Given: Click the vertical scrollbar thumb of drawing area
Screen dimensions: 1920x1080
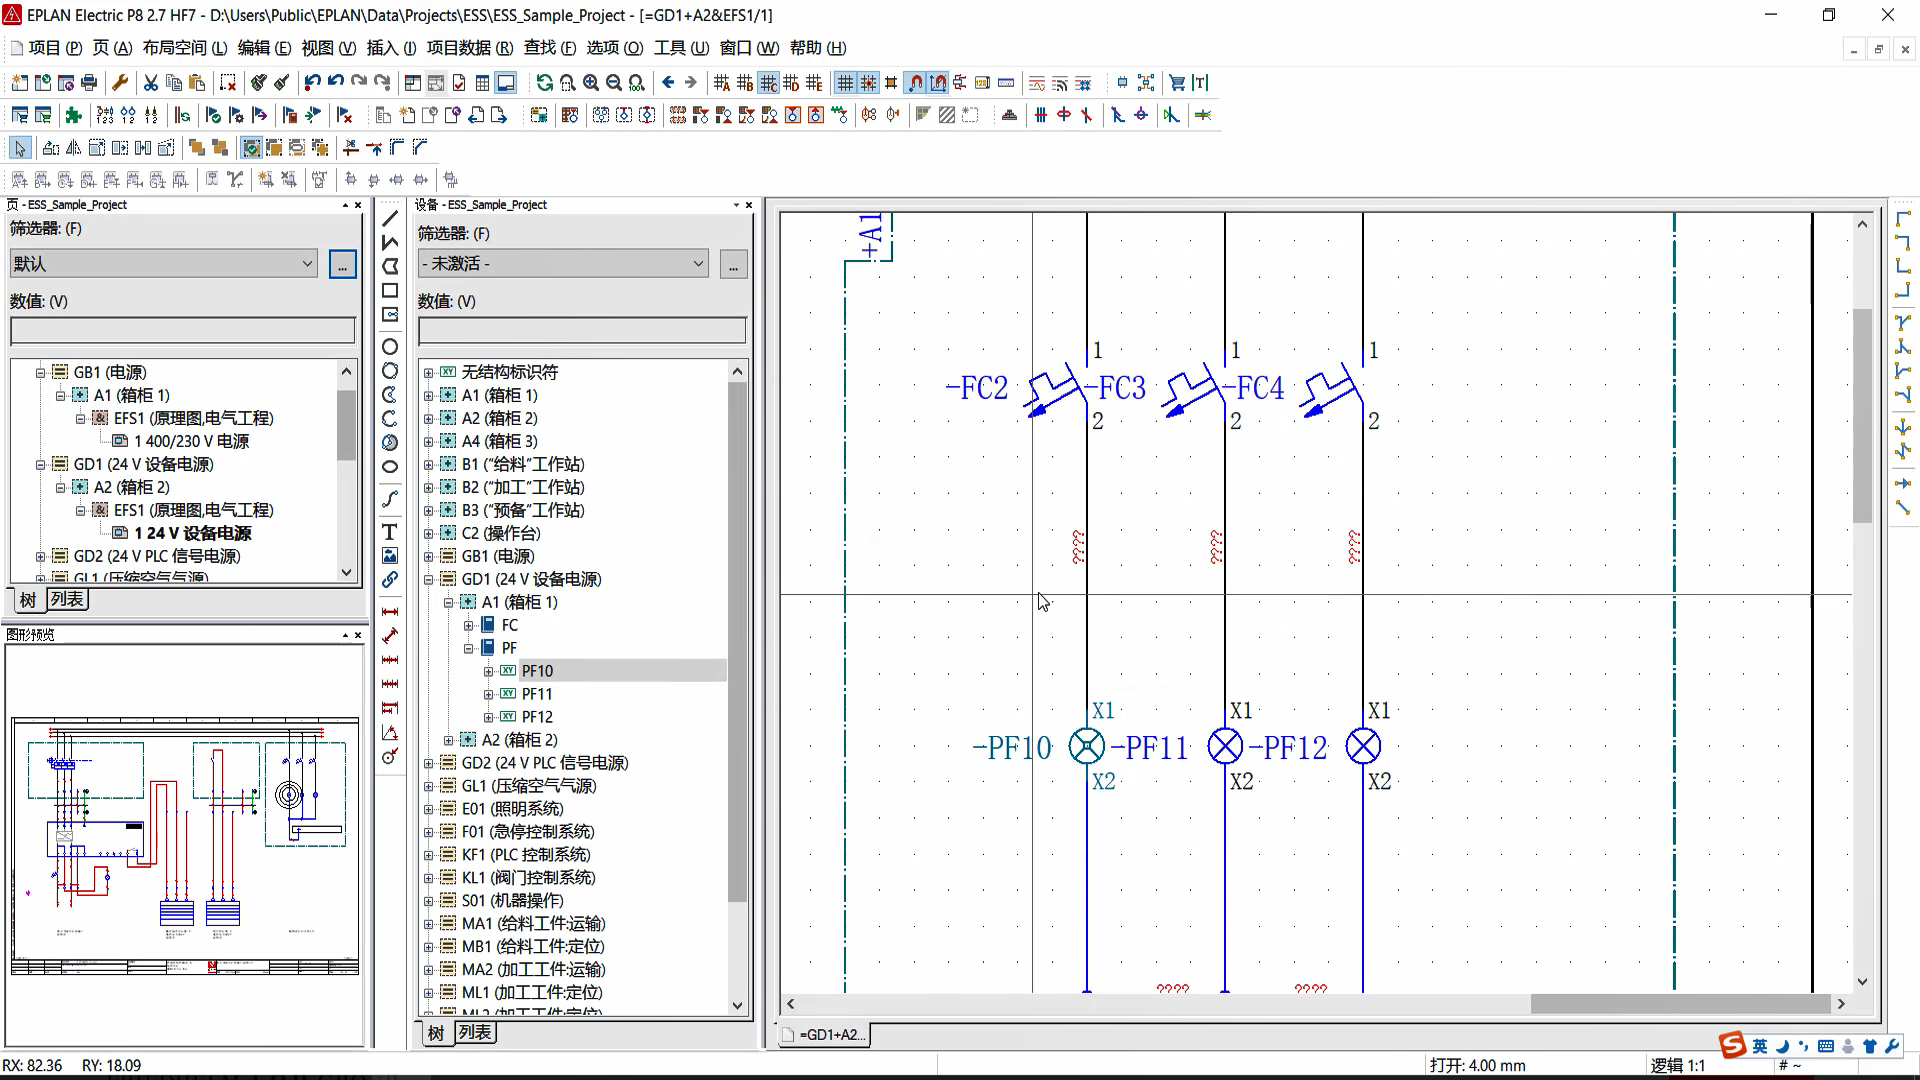Looking at the screenshot, I should 1862,415.
